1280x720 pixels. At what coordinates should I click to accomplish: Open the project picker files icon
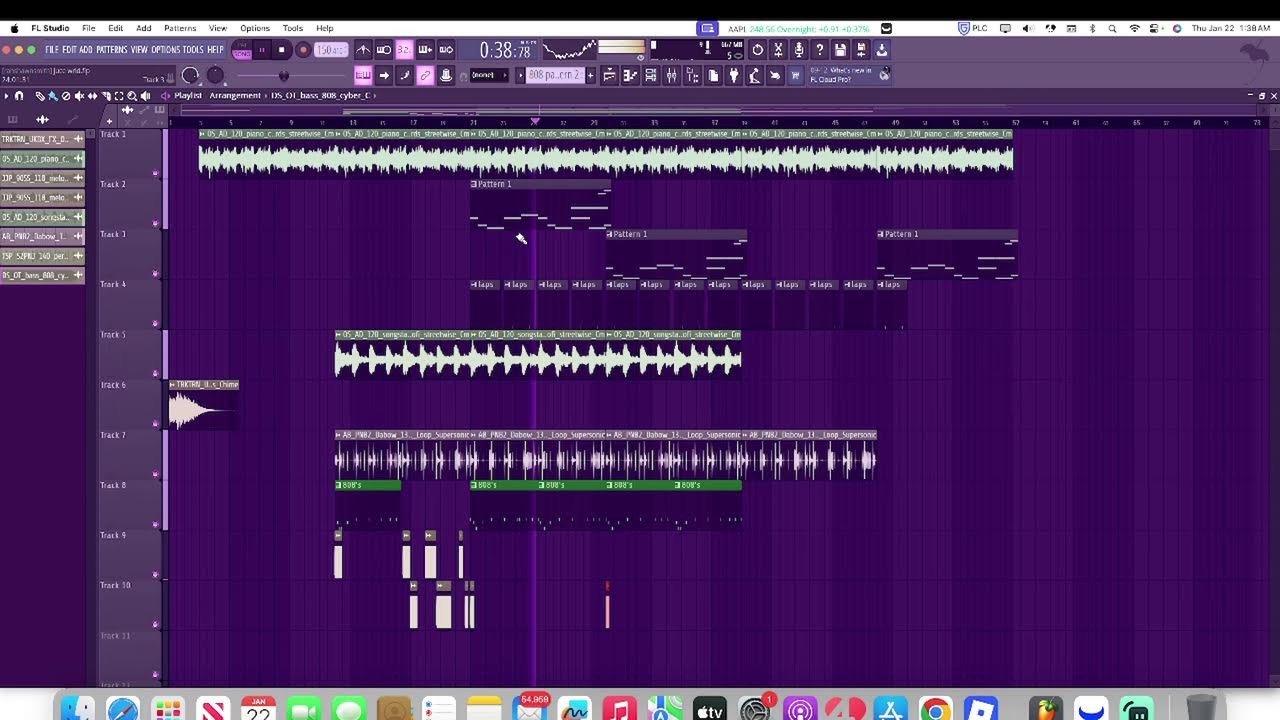[713, 75]
